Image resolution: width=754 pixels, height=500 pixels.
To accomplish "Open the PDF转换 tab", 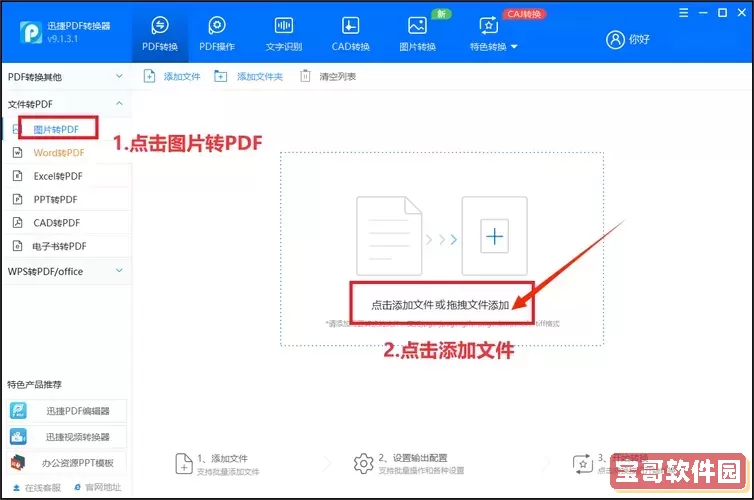I will (x=160, y=34).
